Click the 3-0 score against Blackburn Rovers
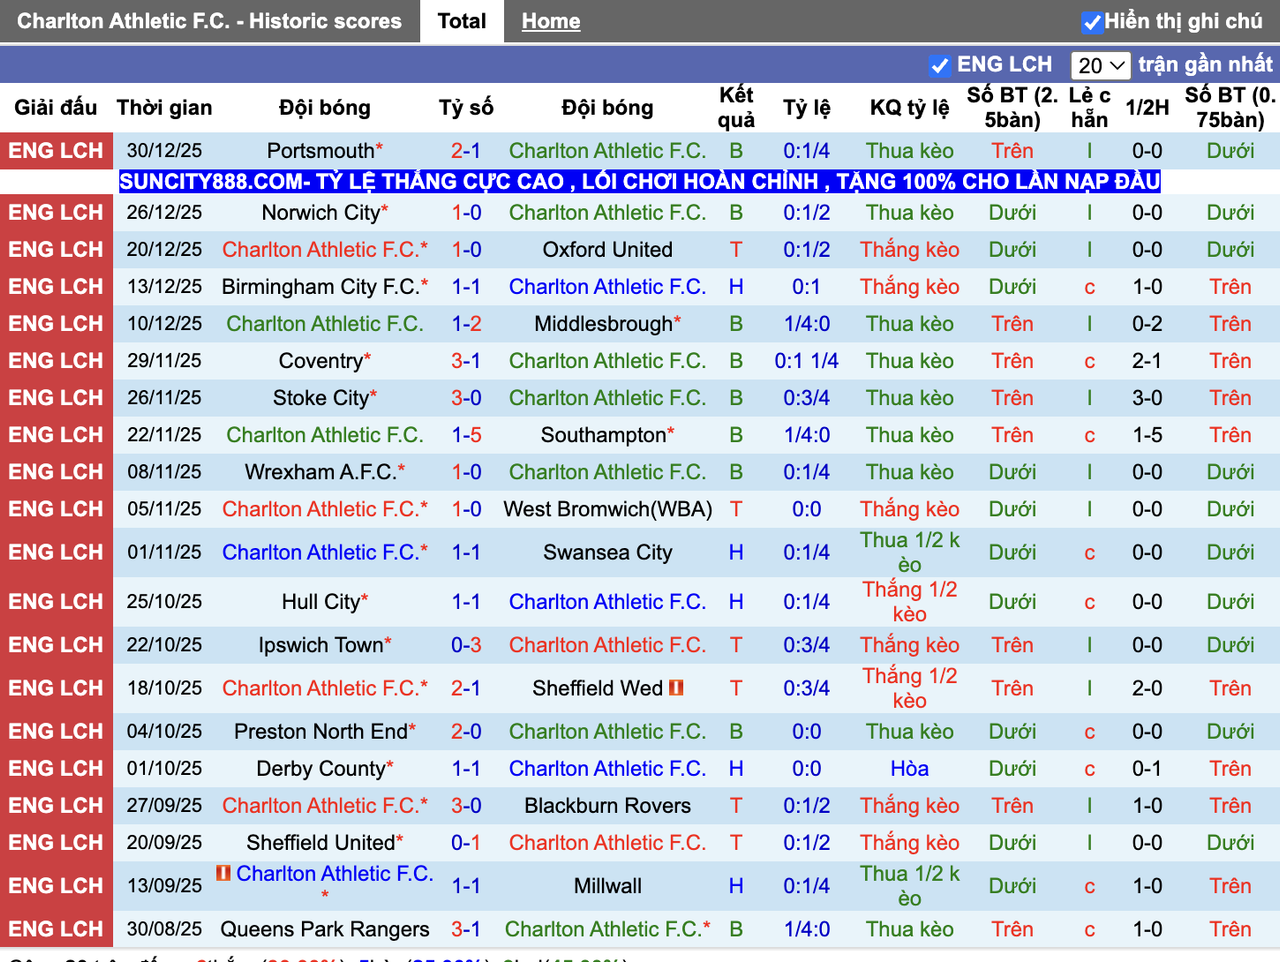Screen dimensions: 1280x962 pyautogui.click(x=466, y=806)
